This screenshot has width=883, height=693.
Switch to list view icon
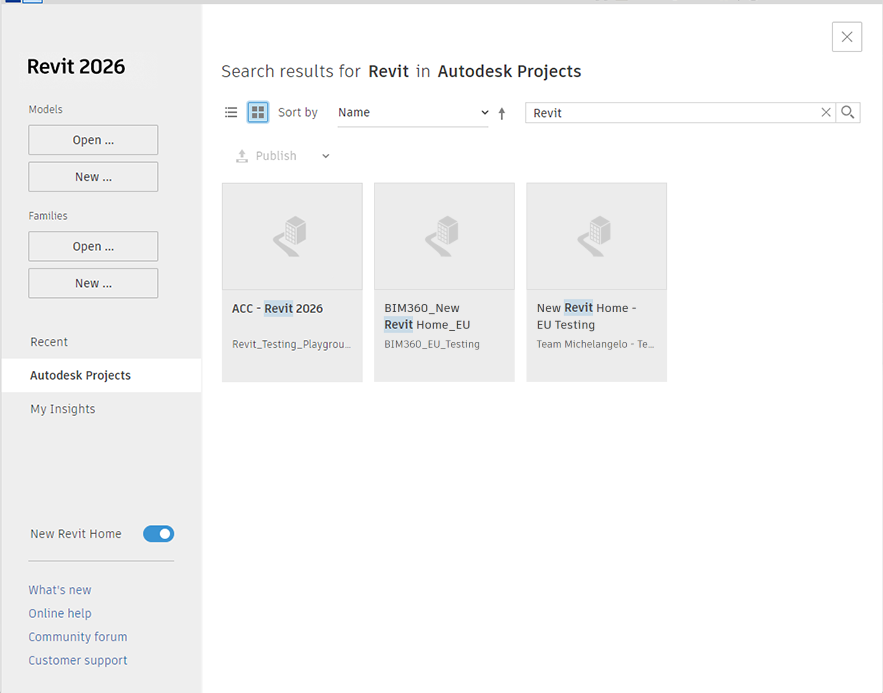tap(231, 113)
